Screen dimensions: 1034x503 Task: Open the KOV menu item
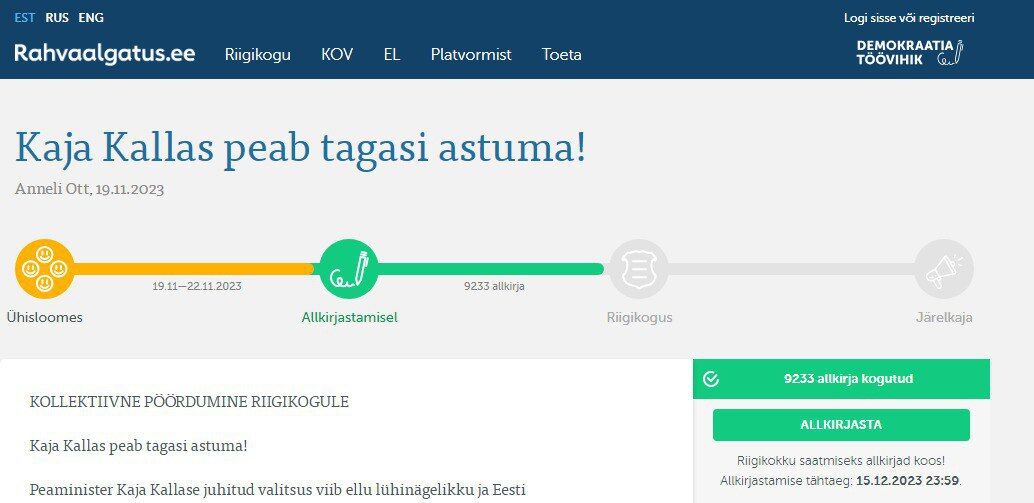coord(337,55)
